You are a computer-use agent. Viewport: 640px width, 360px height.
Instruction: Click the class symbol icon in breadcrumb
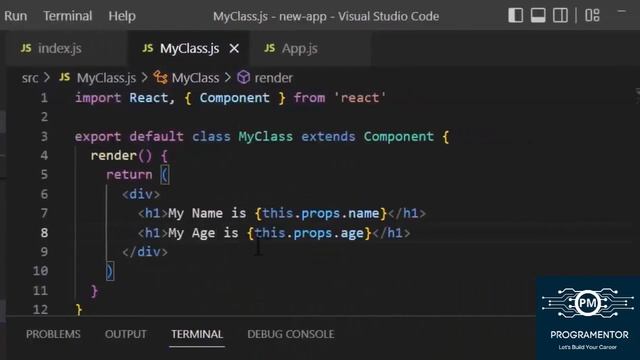click(x=160, y=77)
